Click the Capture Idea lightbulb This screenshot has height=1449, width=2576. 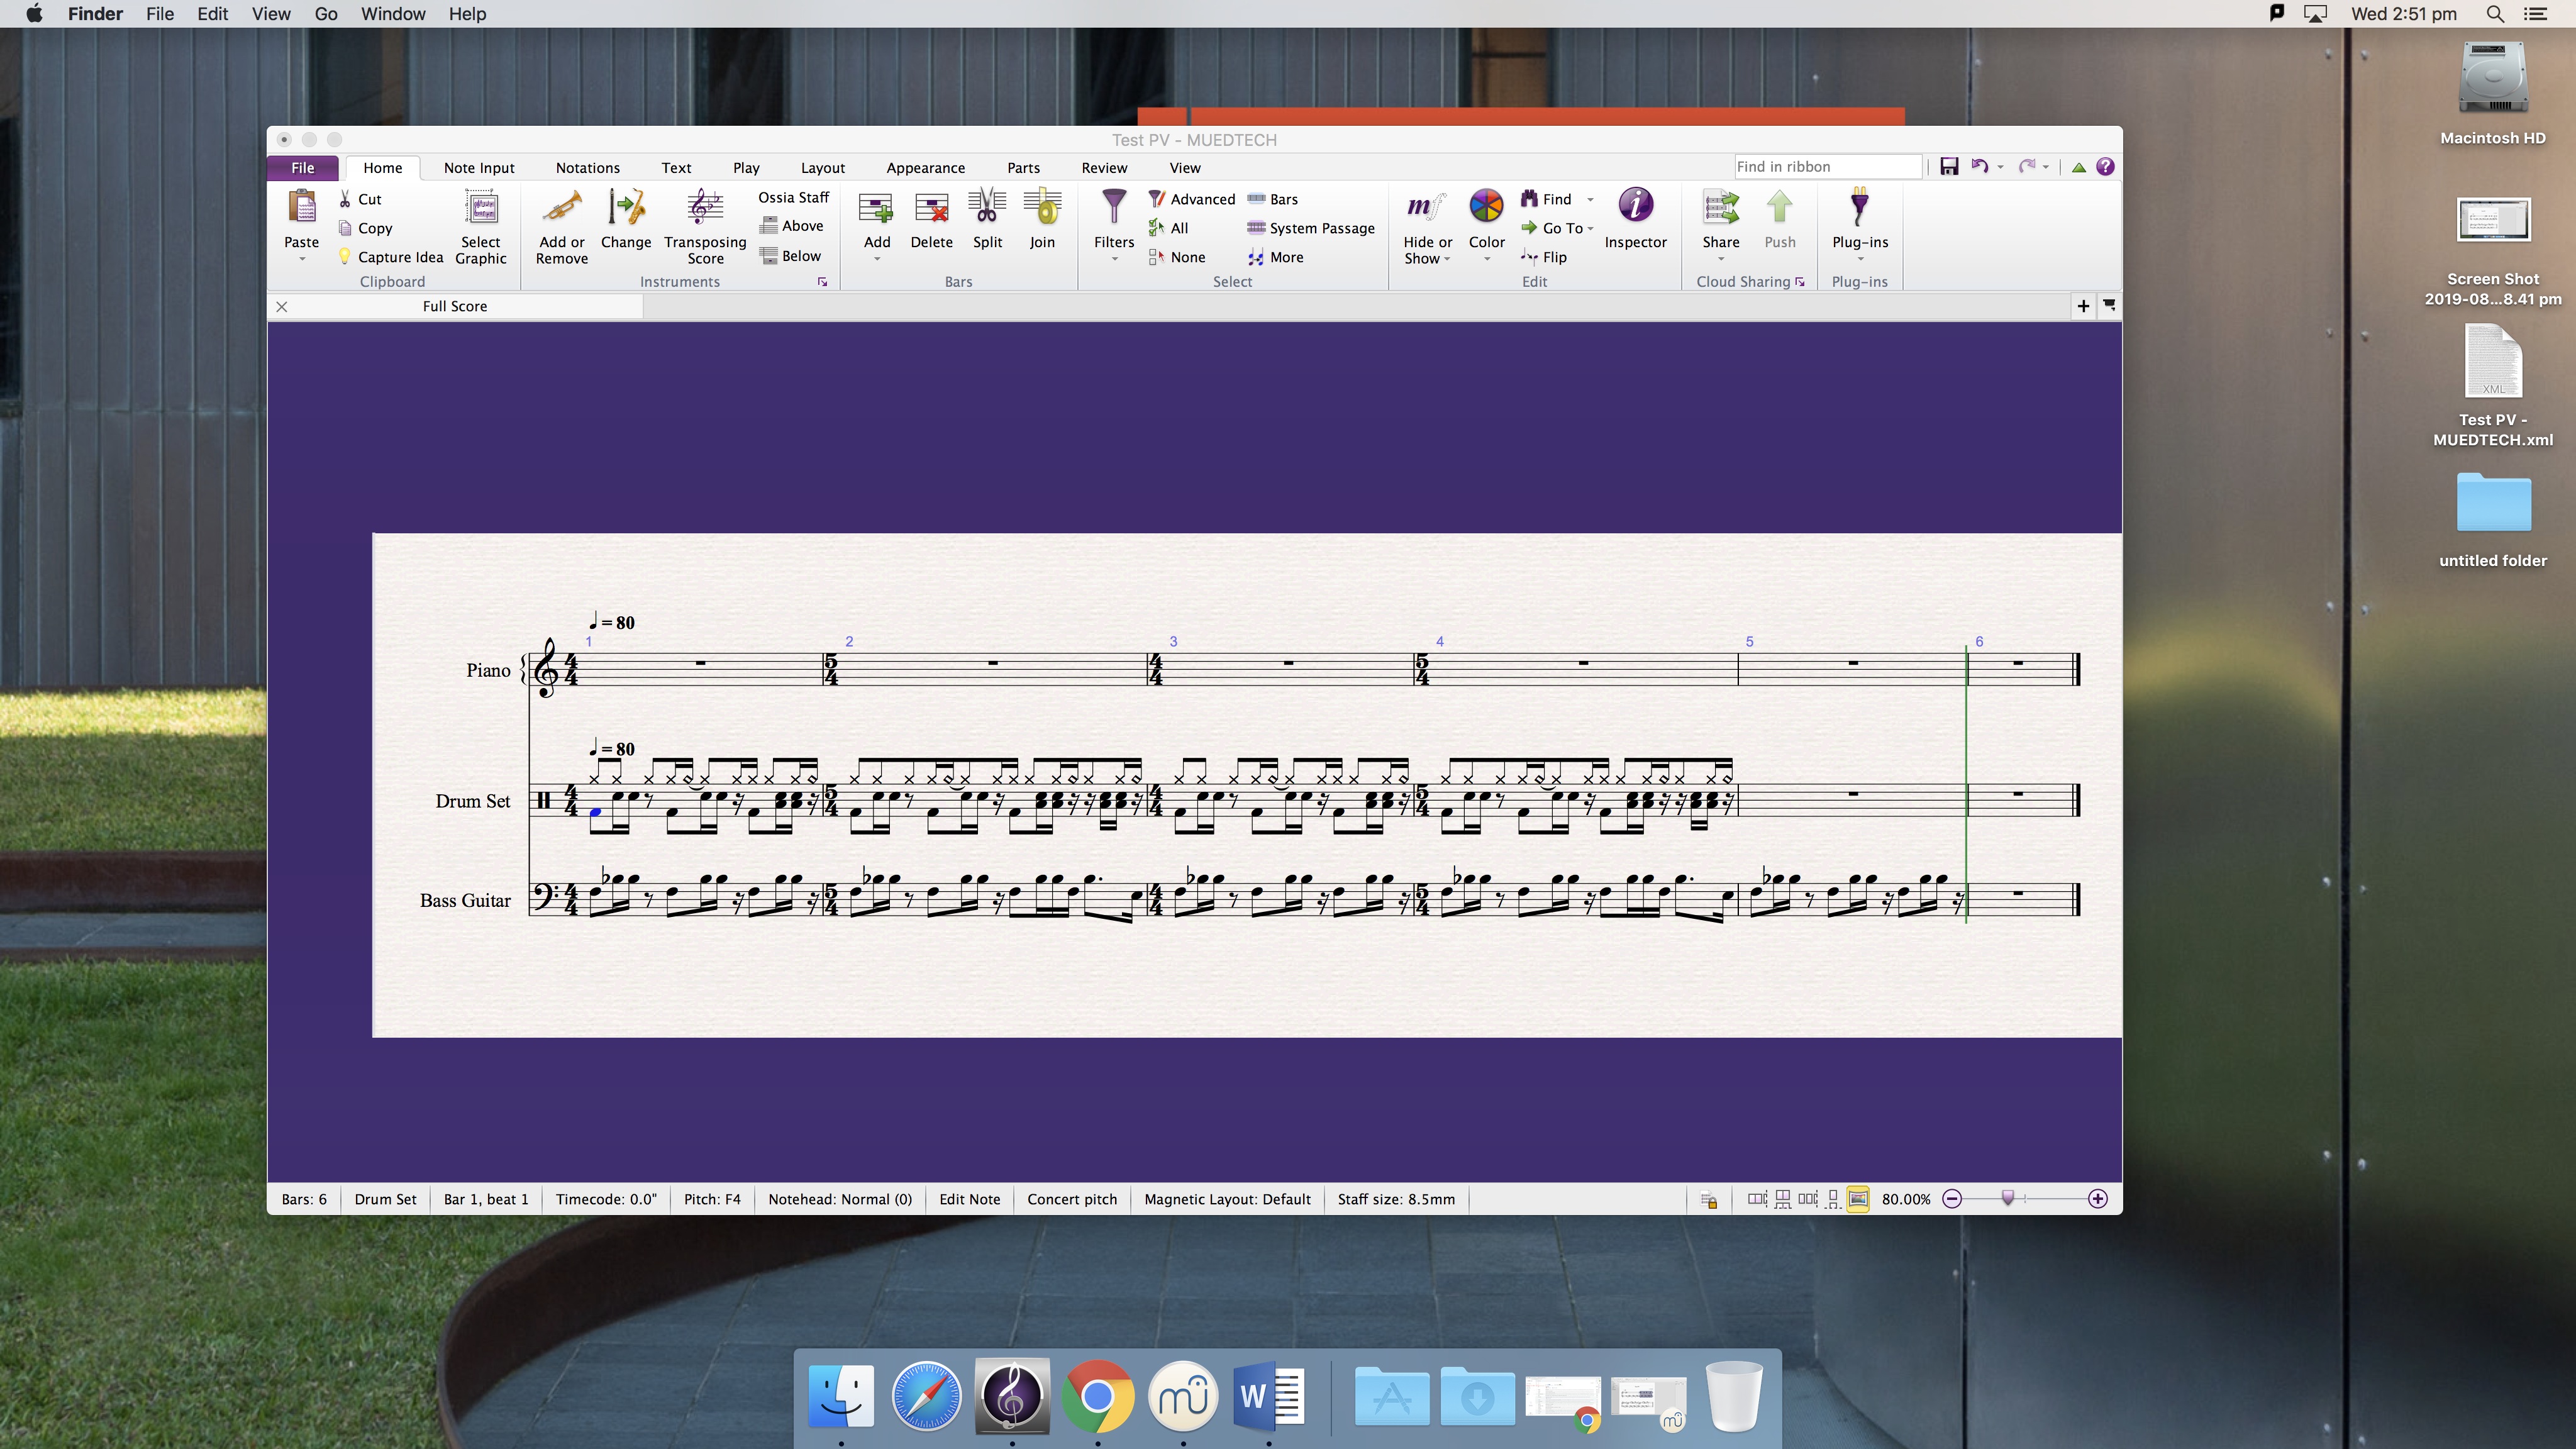click(345, 257)
